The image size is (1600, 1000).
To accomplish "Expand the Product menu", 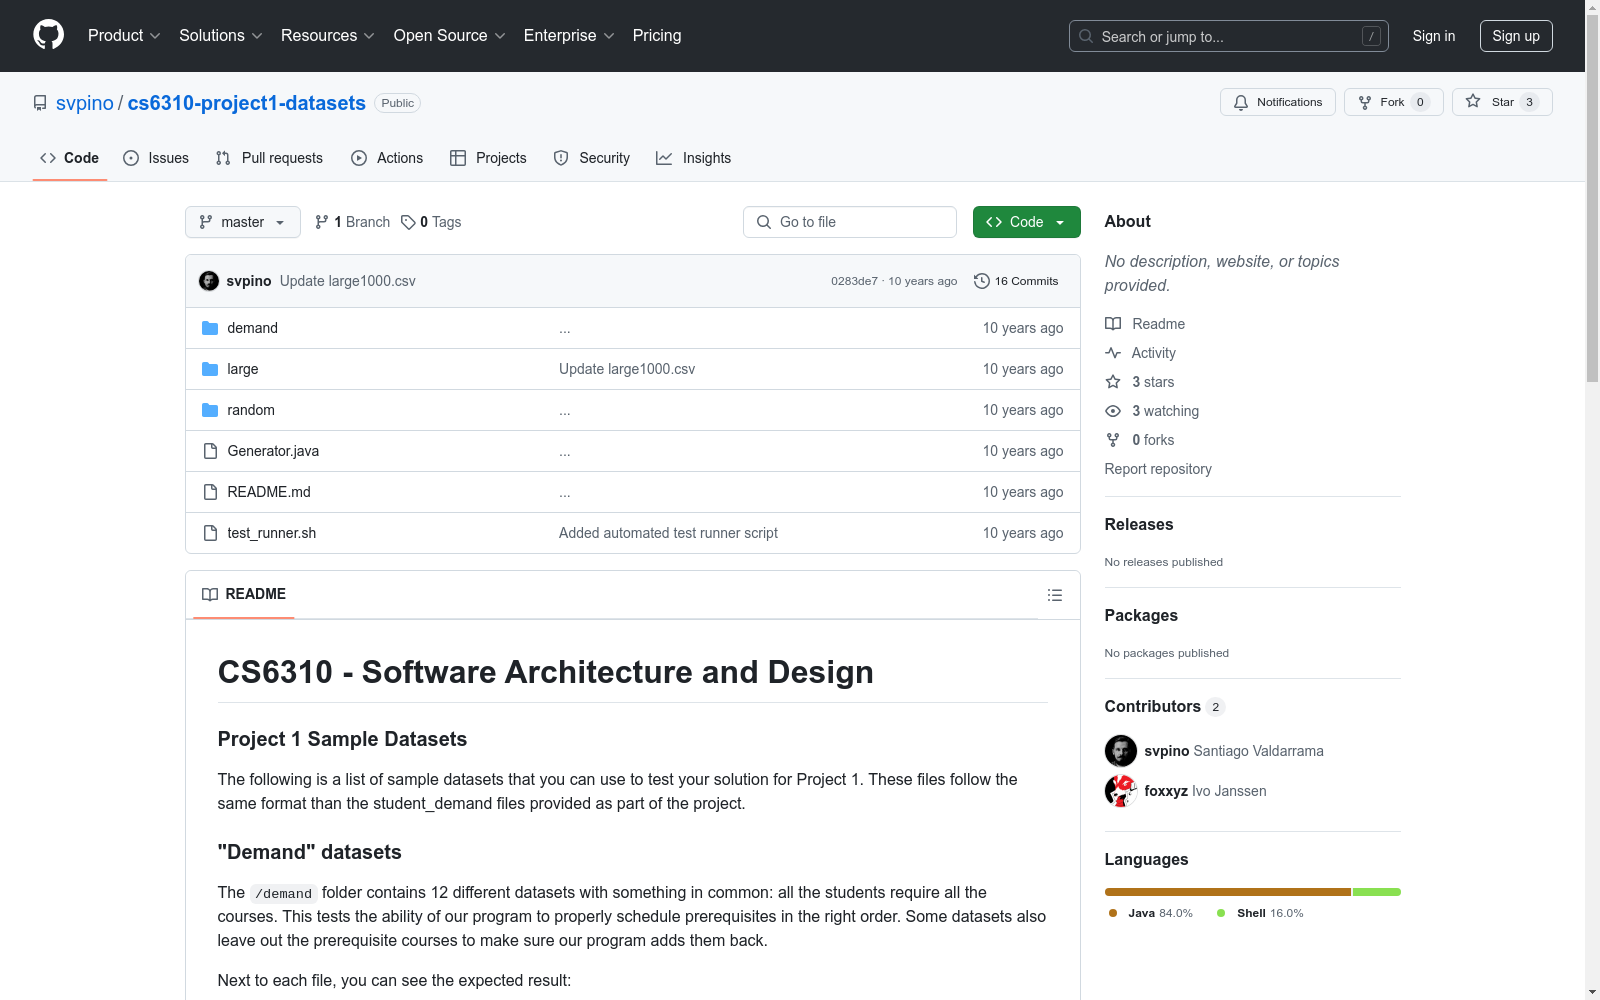I will [x=124, y=36].
